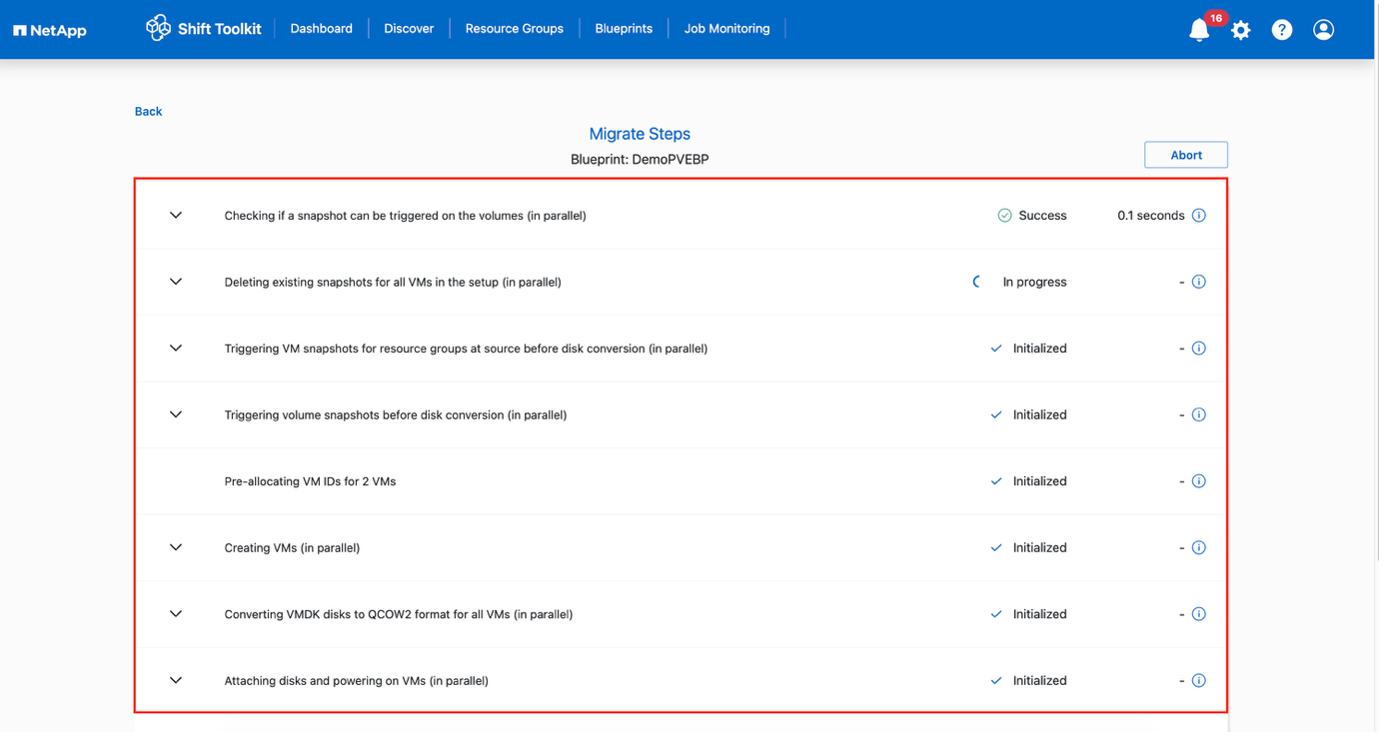
Task: View info for the snapshot check step
Action: click(x=1198, y=215)
